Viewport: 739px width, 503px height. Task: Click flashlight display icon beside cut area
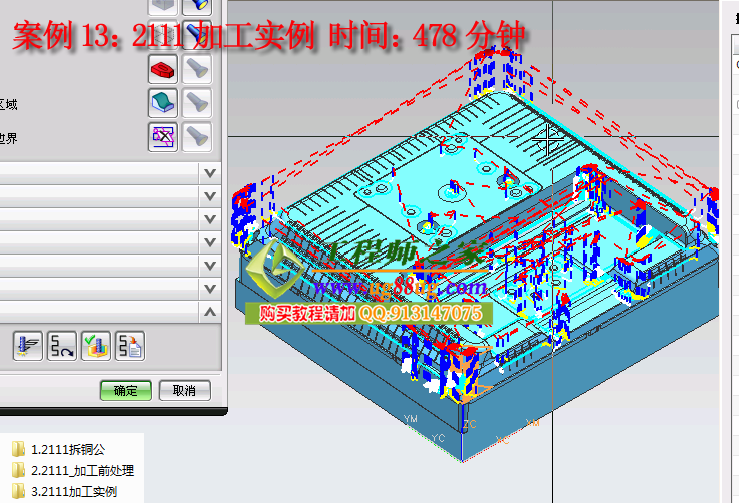pos(197,102)
